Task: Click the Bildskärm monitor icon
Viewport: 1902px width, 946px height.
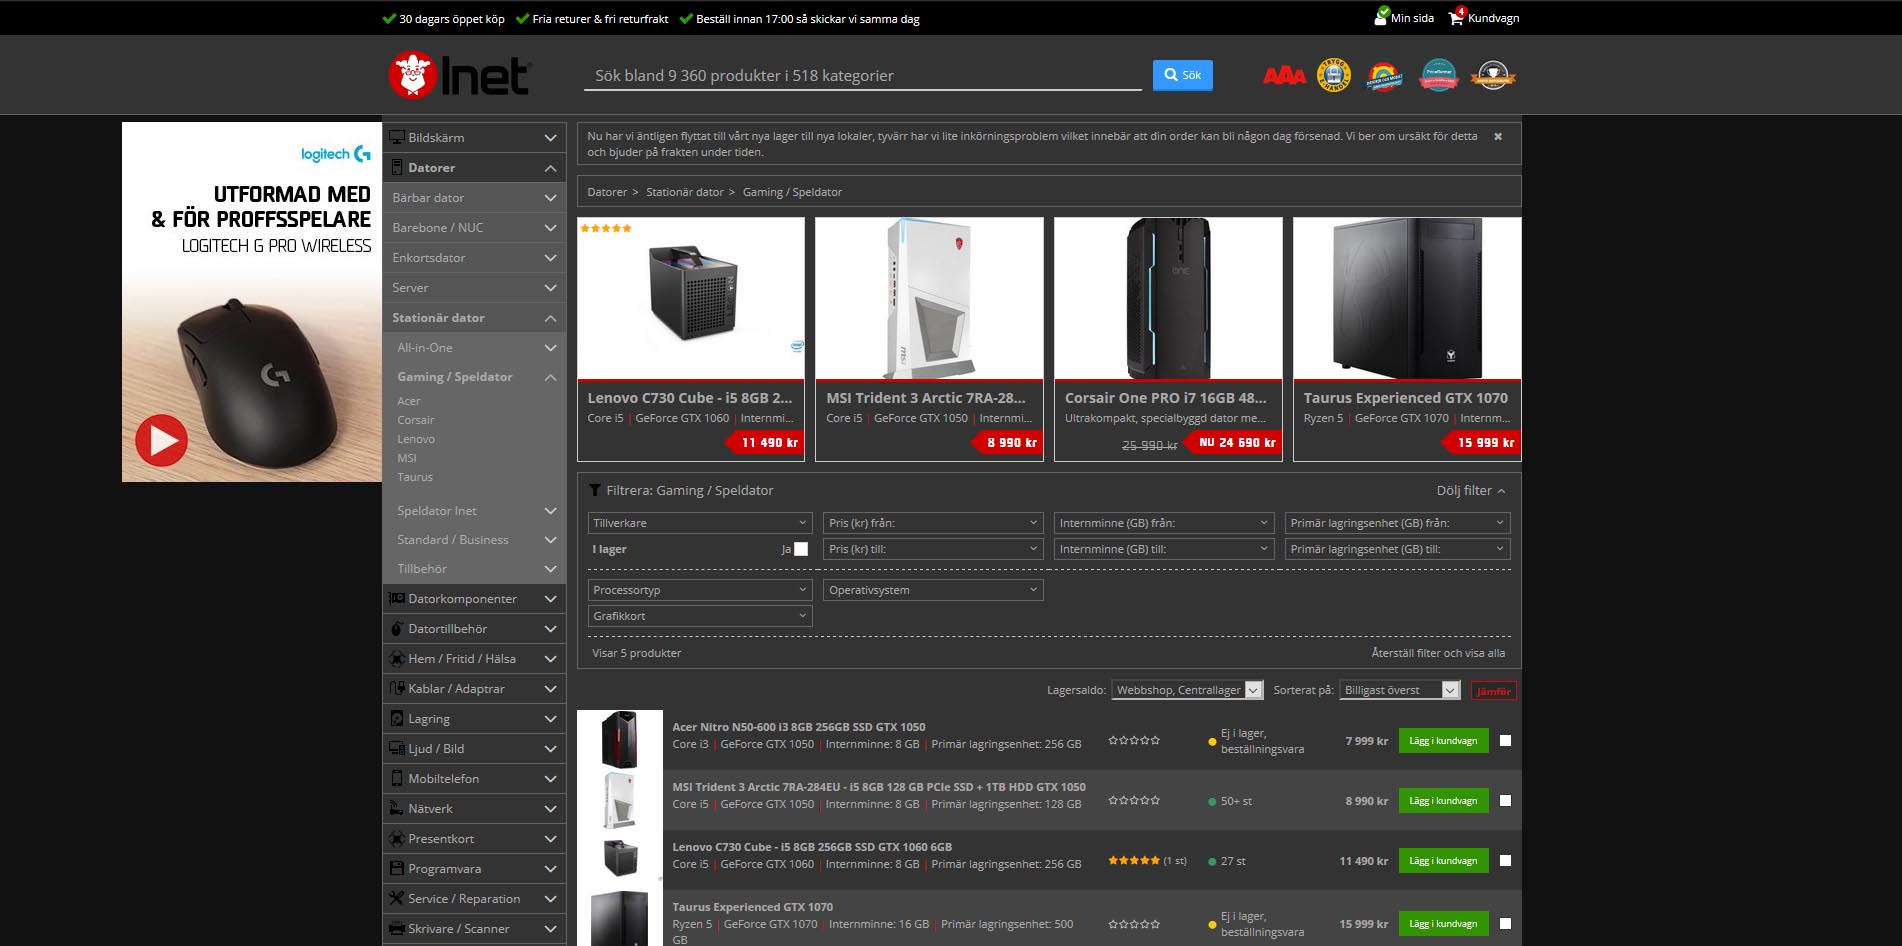Action: (x=397, y=137)
